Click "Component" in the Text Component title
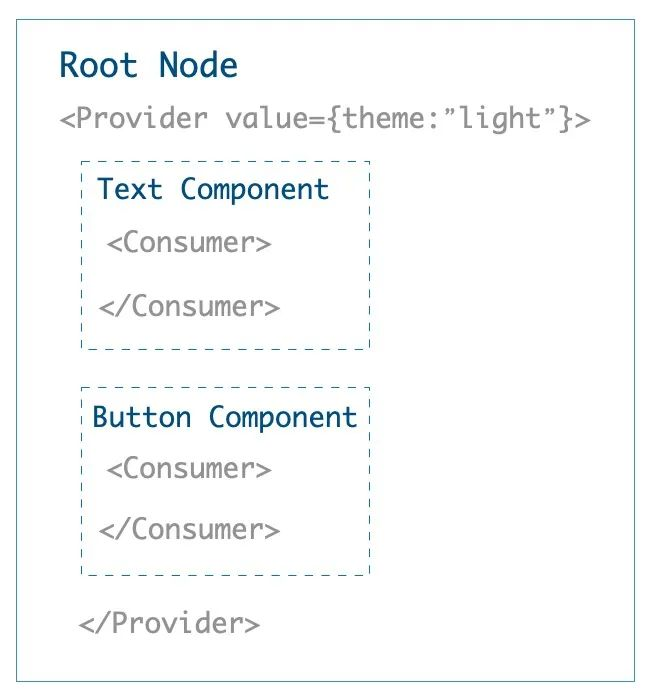 (254, 189)
